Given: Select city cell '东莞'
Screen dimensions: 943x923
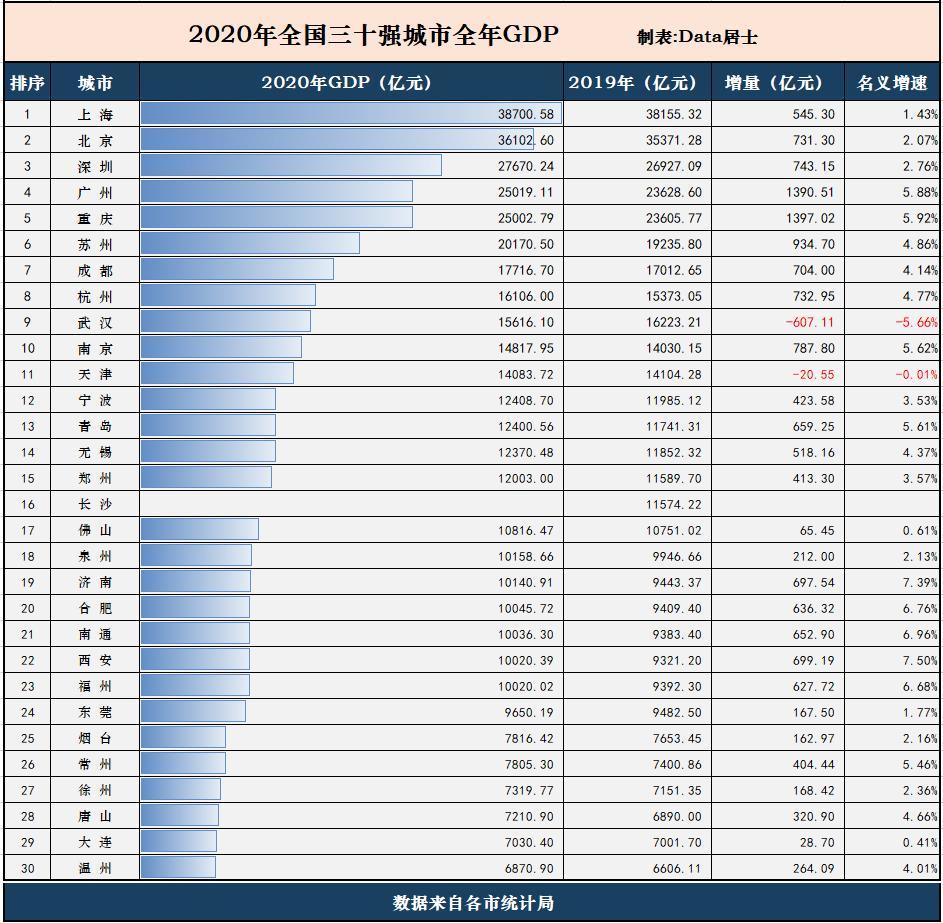Looking at the screenshot, I should click(95, 713).
